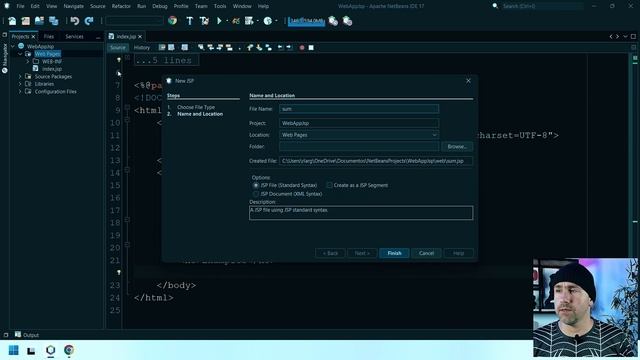
Task: Open the dropdown arrow next to Profile Project
Action: click(276, 21)
